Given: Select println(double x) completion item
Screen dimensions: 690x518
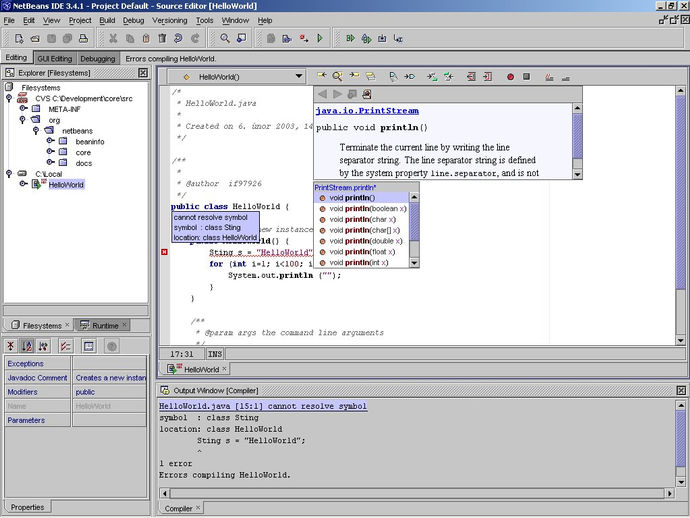Looking at the screenshot, I should point(362,241).
